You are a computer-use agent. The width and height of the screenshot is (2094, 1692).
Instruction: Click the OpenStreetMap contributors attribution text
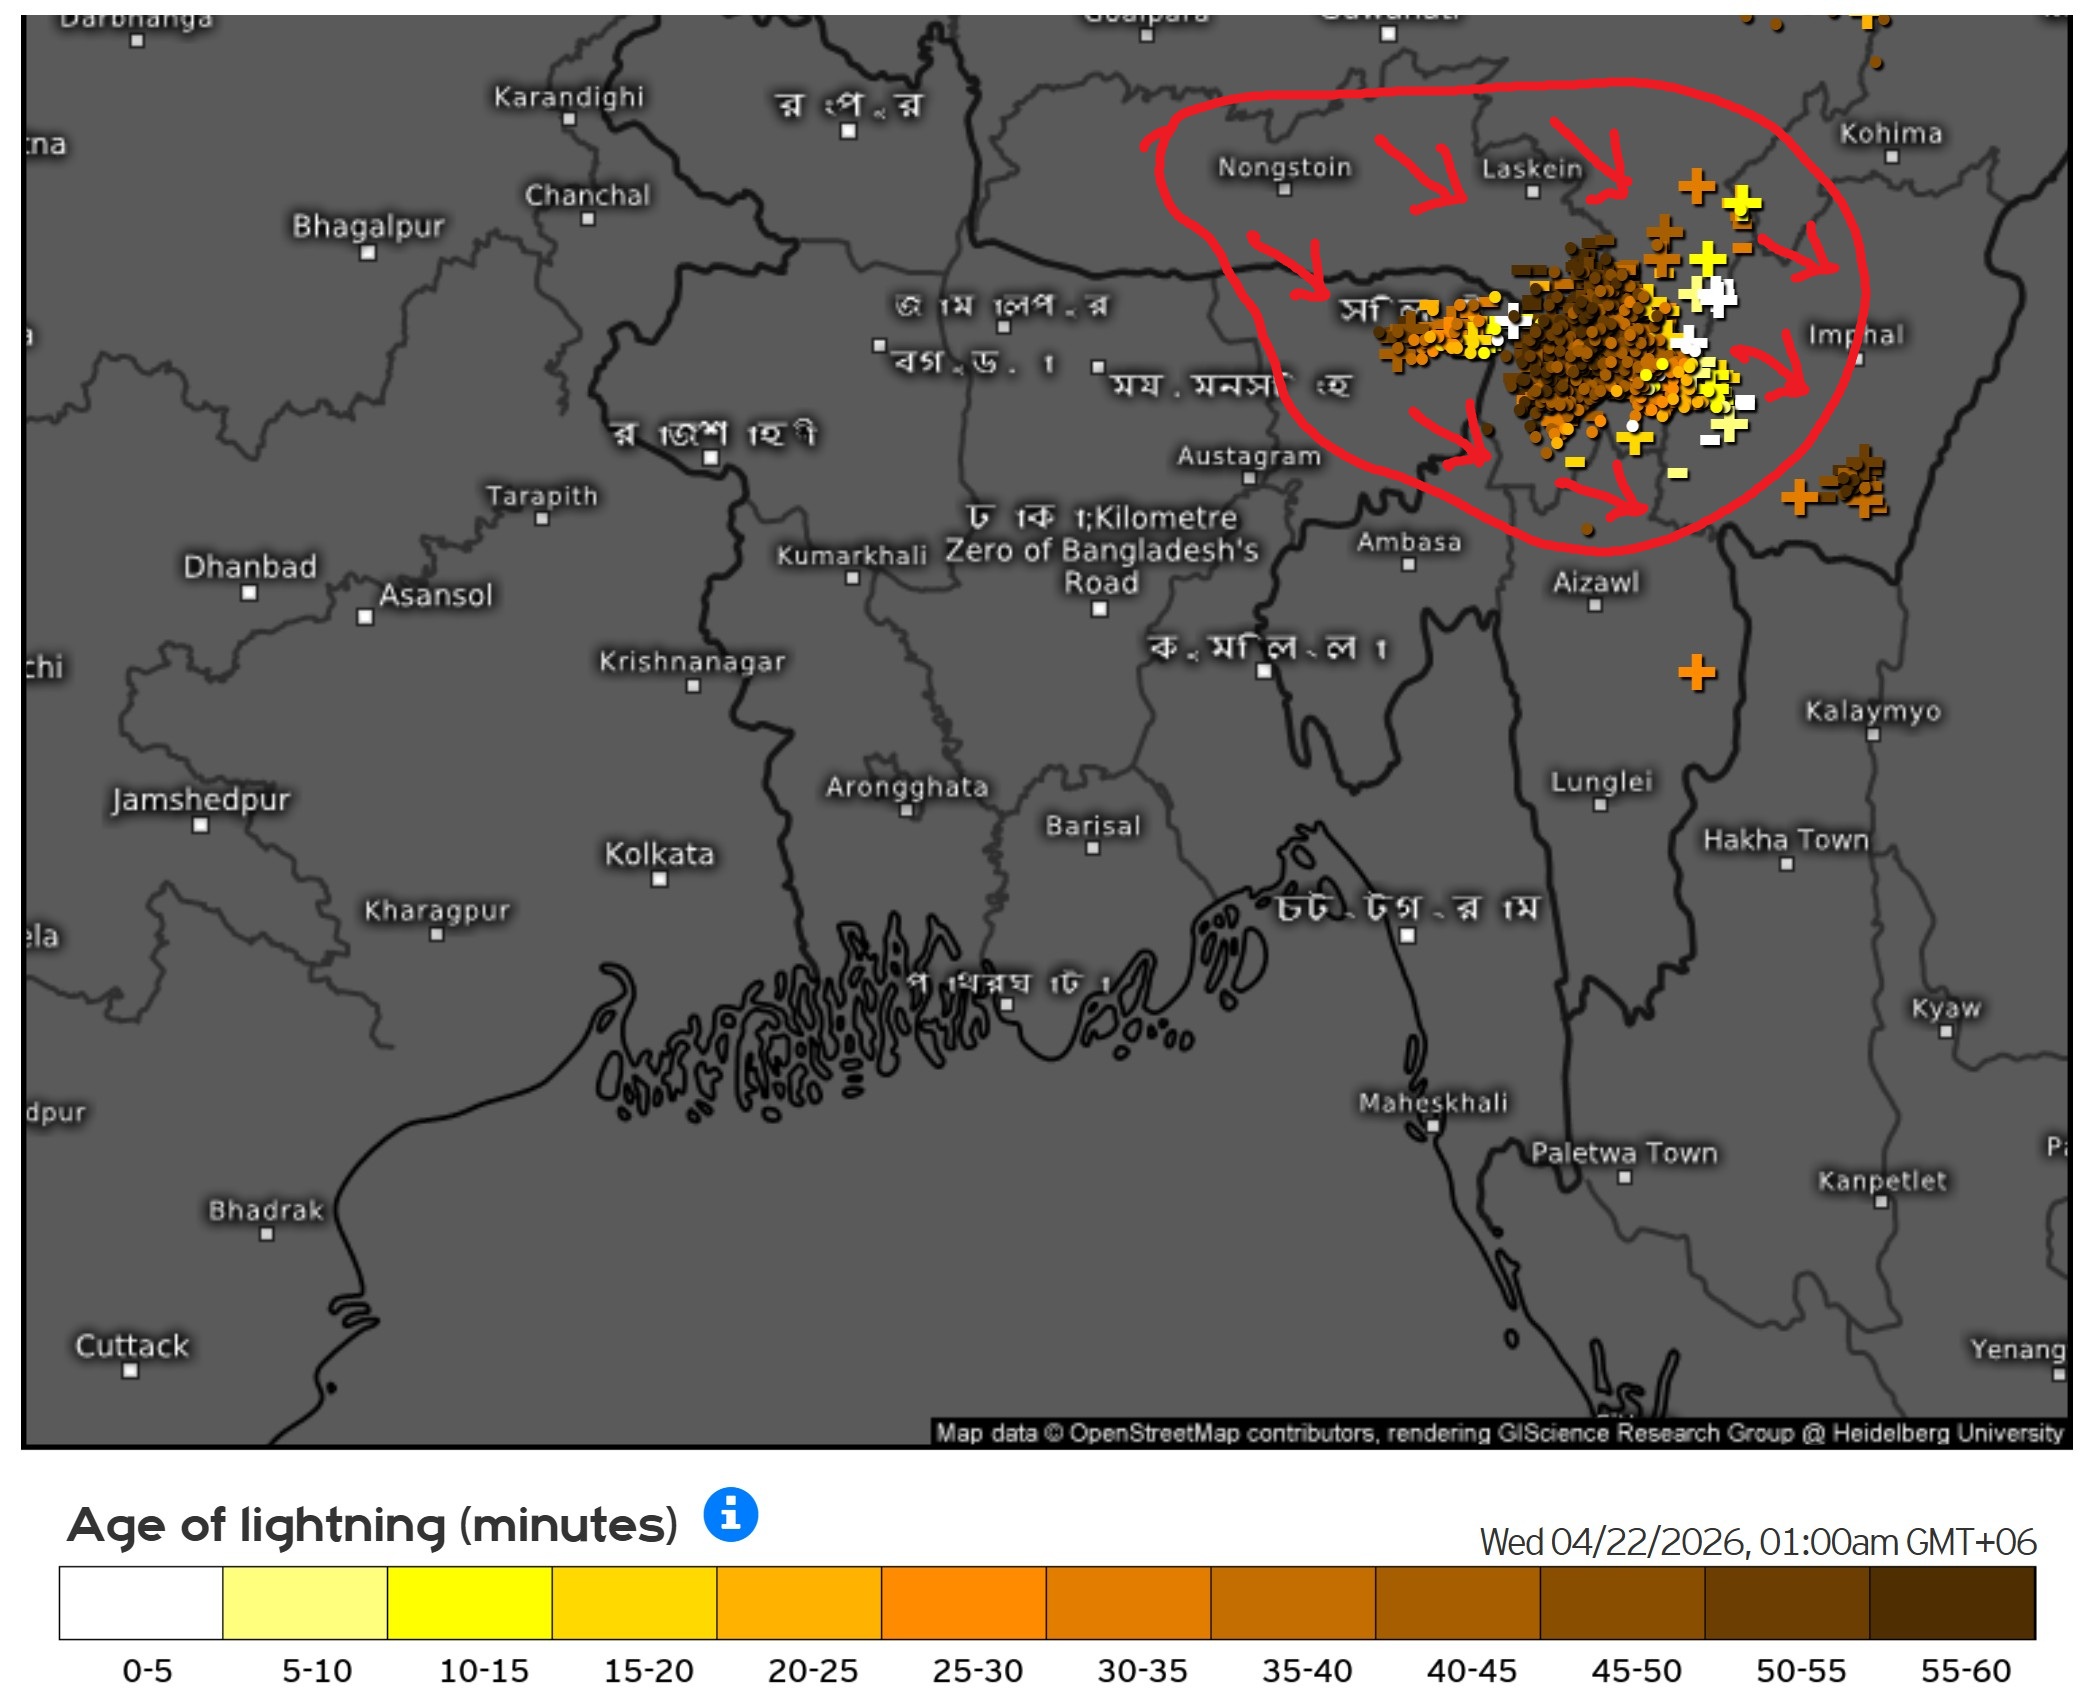tap(1220, 1433)
